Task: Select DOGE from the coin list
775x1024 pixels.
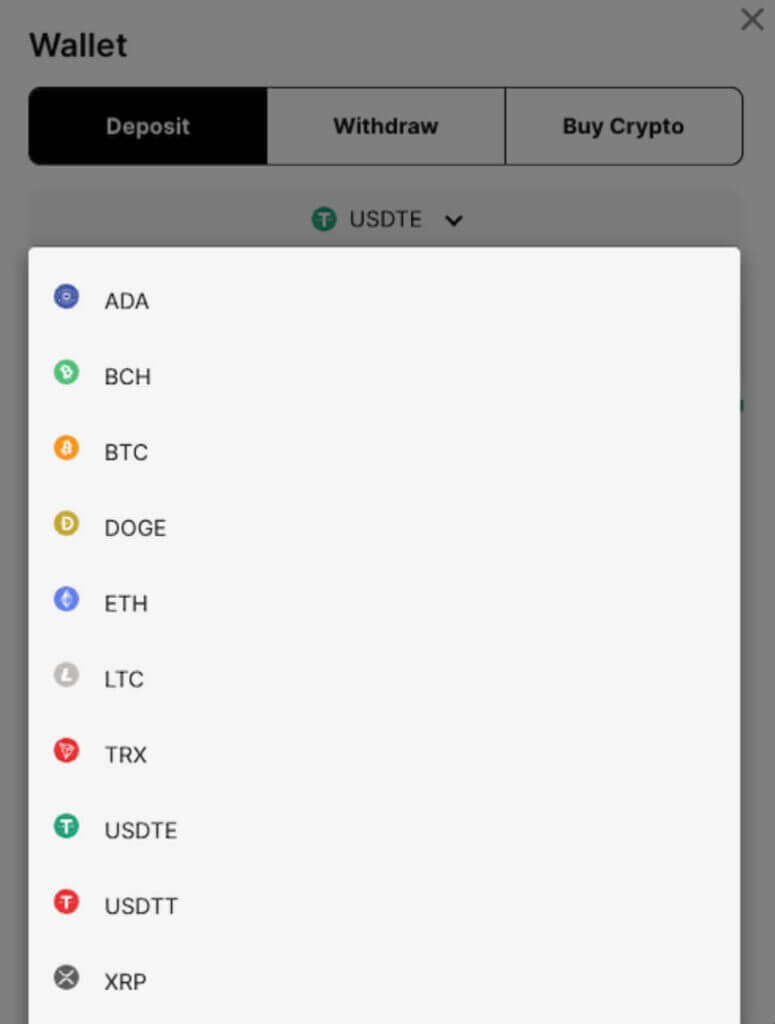Action: point(134,527)
